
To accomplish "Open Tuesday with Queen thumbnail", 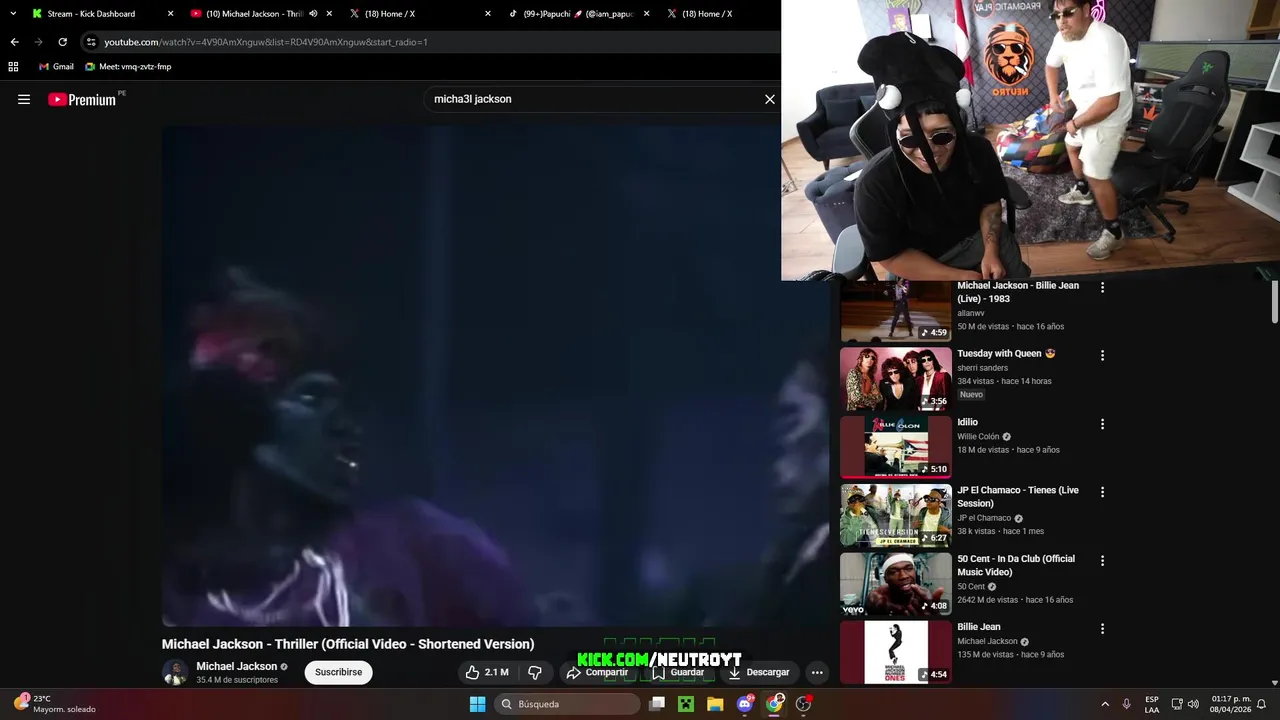I will 896,379.
